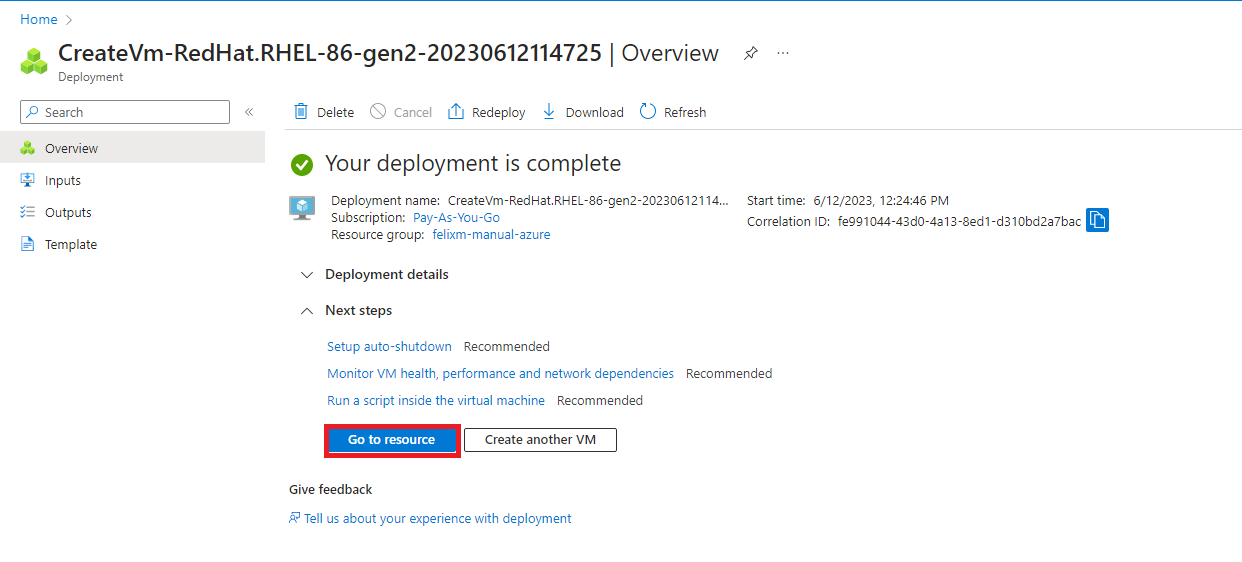Open the more options ellipsis menu
Viewport: 1242px width, 562px height.
point(783,53)
